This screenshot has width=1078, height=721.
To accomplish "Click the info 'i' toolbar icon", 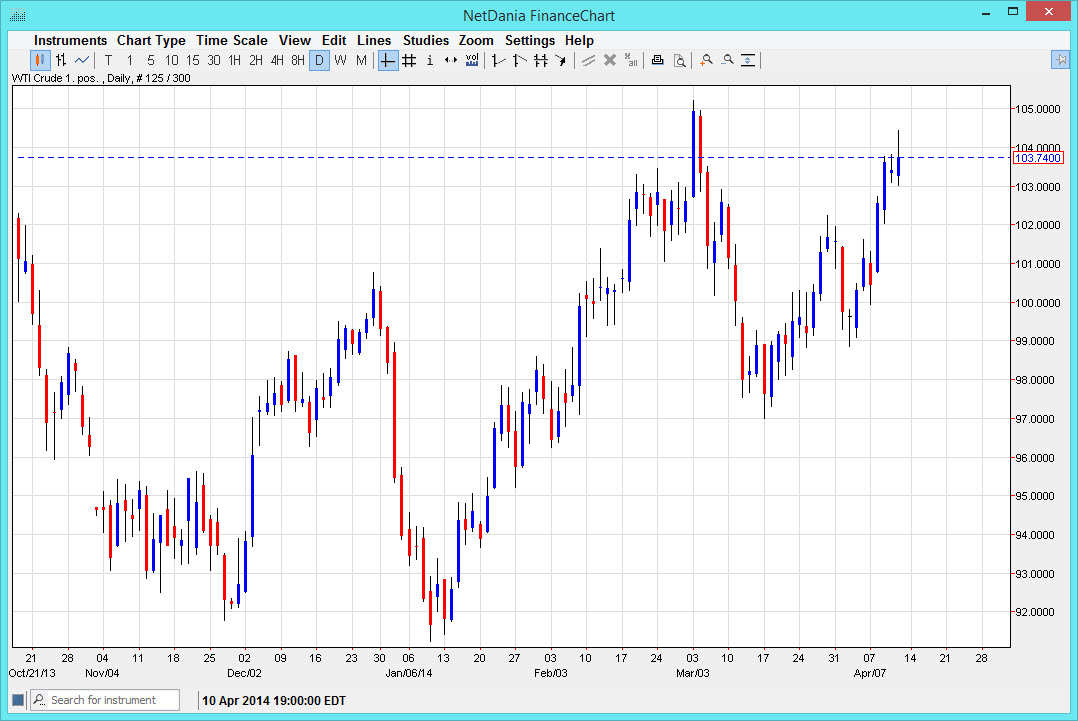I will pos(430,61).
